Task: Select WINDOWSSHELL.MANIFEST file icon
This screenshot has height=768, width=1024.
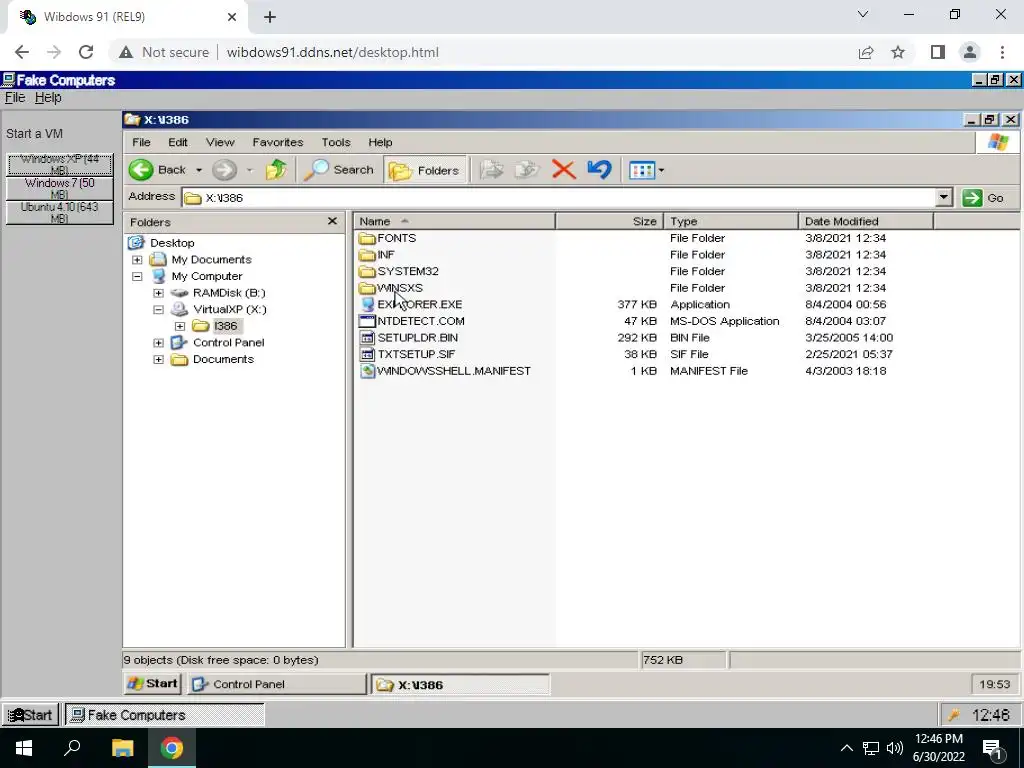Action: 367,371
